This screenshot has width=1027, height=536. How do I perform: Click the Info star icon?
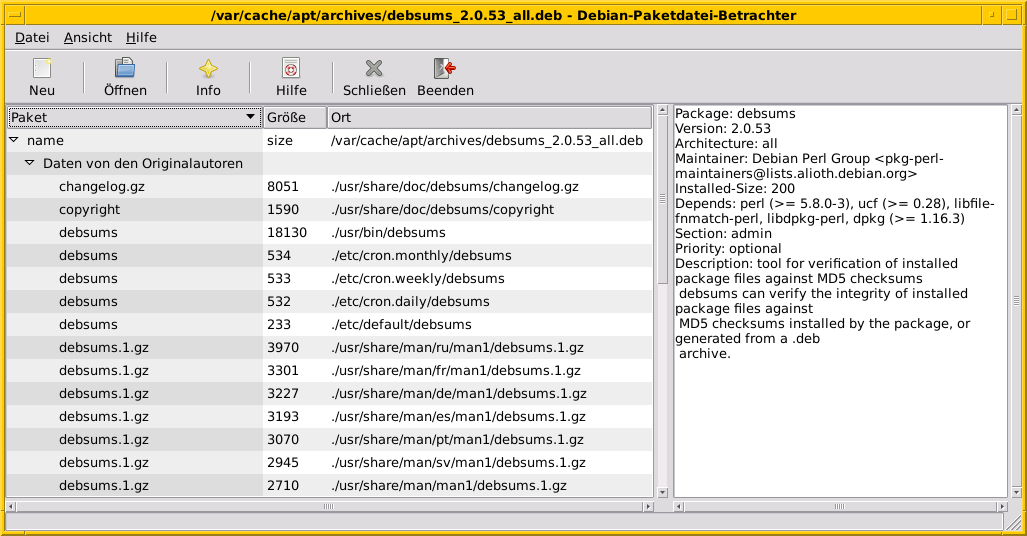pyautogui.click(x=208, y=68)
